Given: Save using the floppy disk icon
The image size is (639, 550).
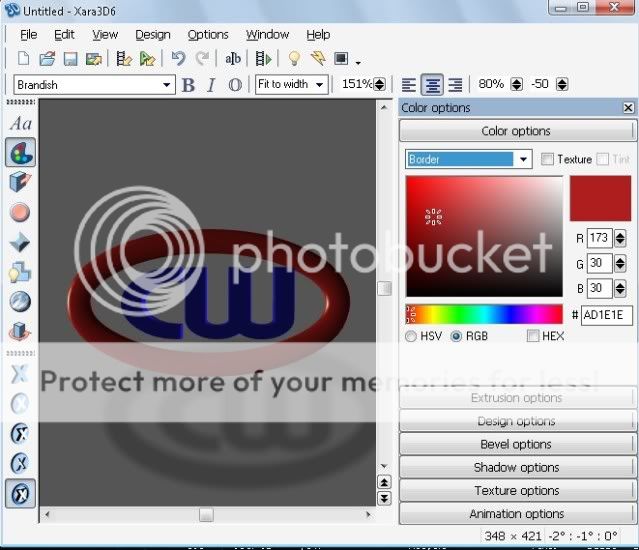Looking at the screenshot, I should coord(71,59).
